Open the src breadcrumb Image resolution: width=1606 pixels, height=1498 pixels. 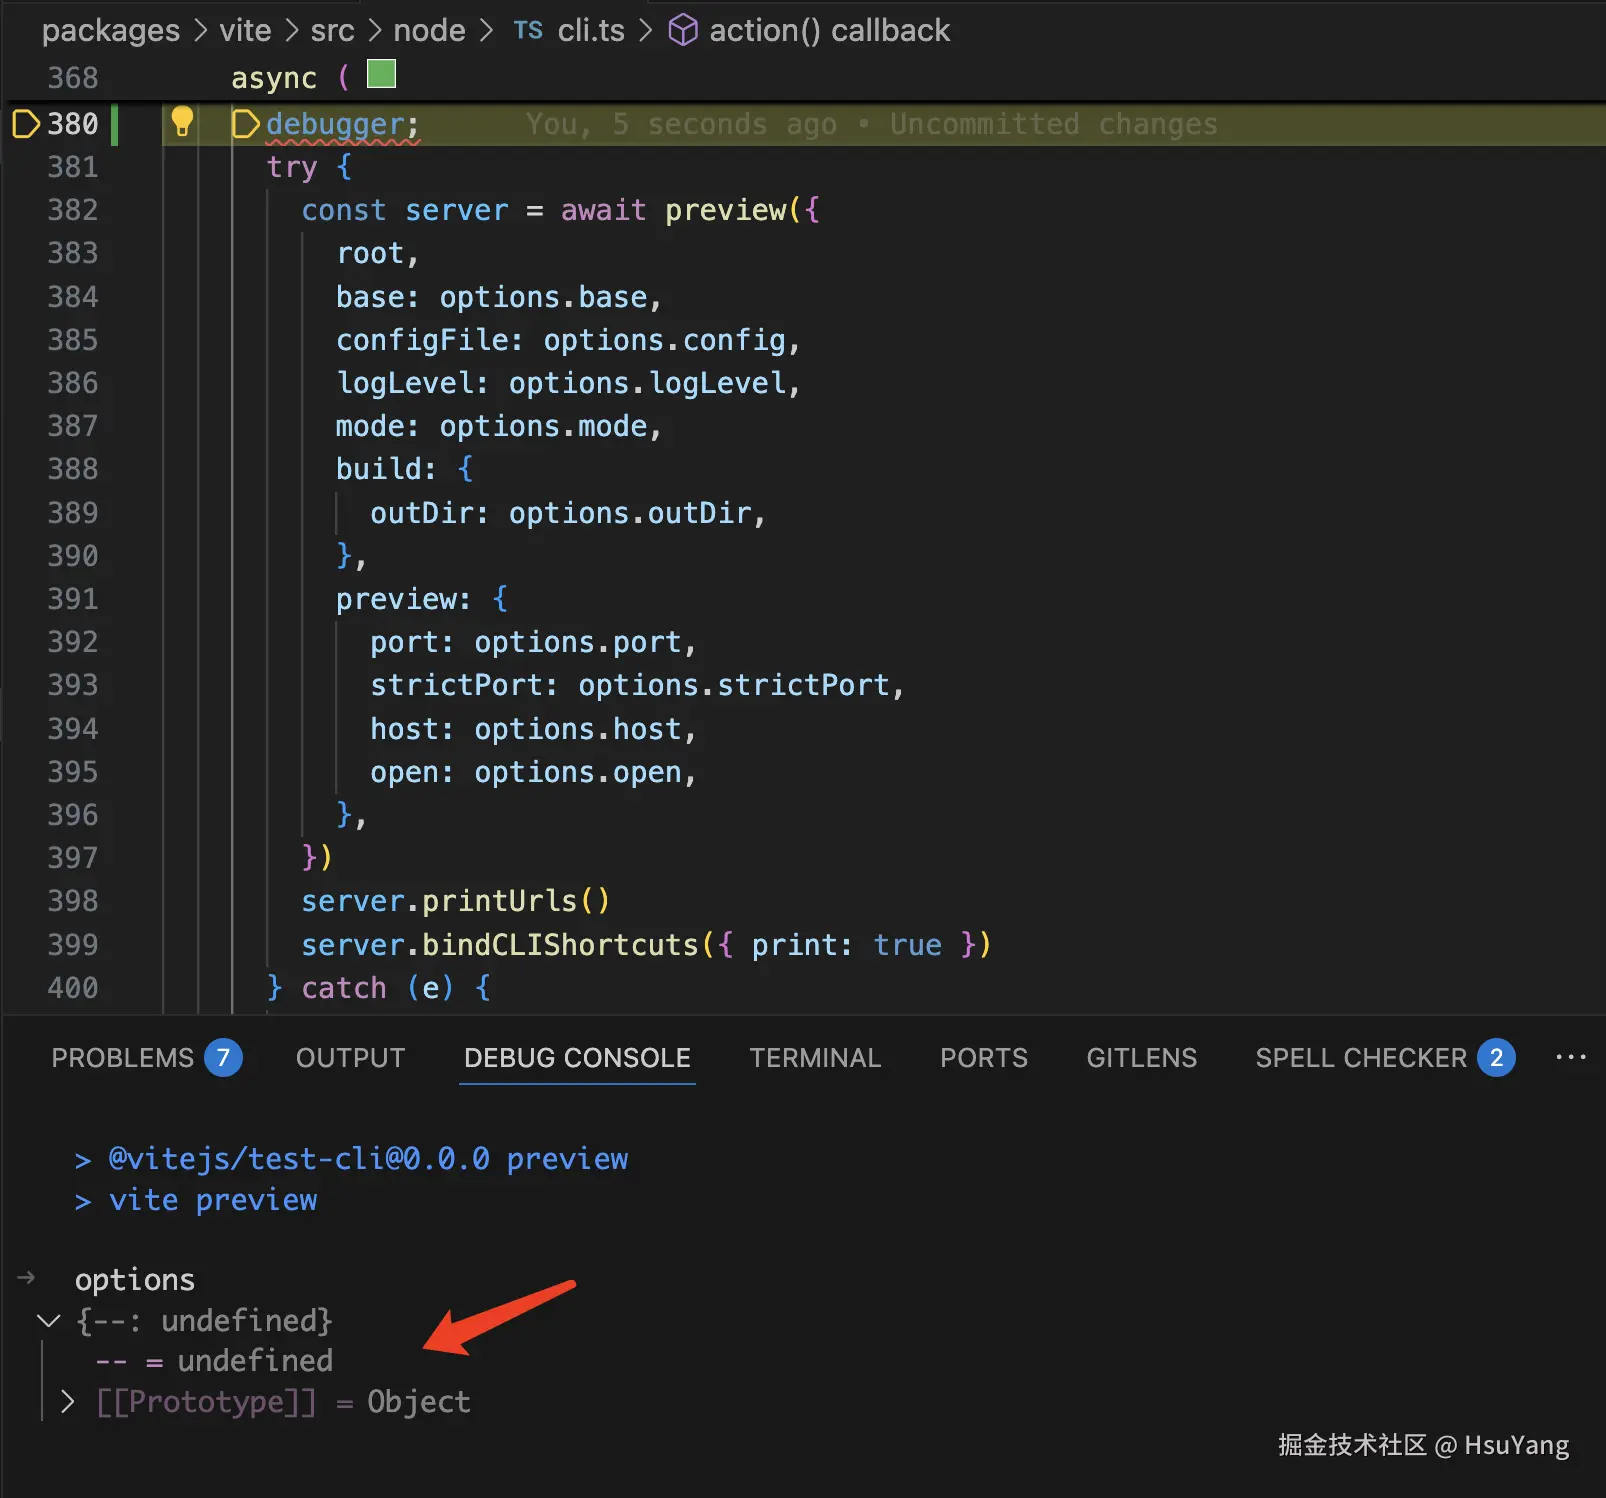332,31
